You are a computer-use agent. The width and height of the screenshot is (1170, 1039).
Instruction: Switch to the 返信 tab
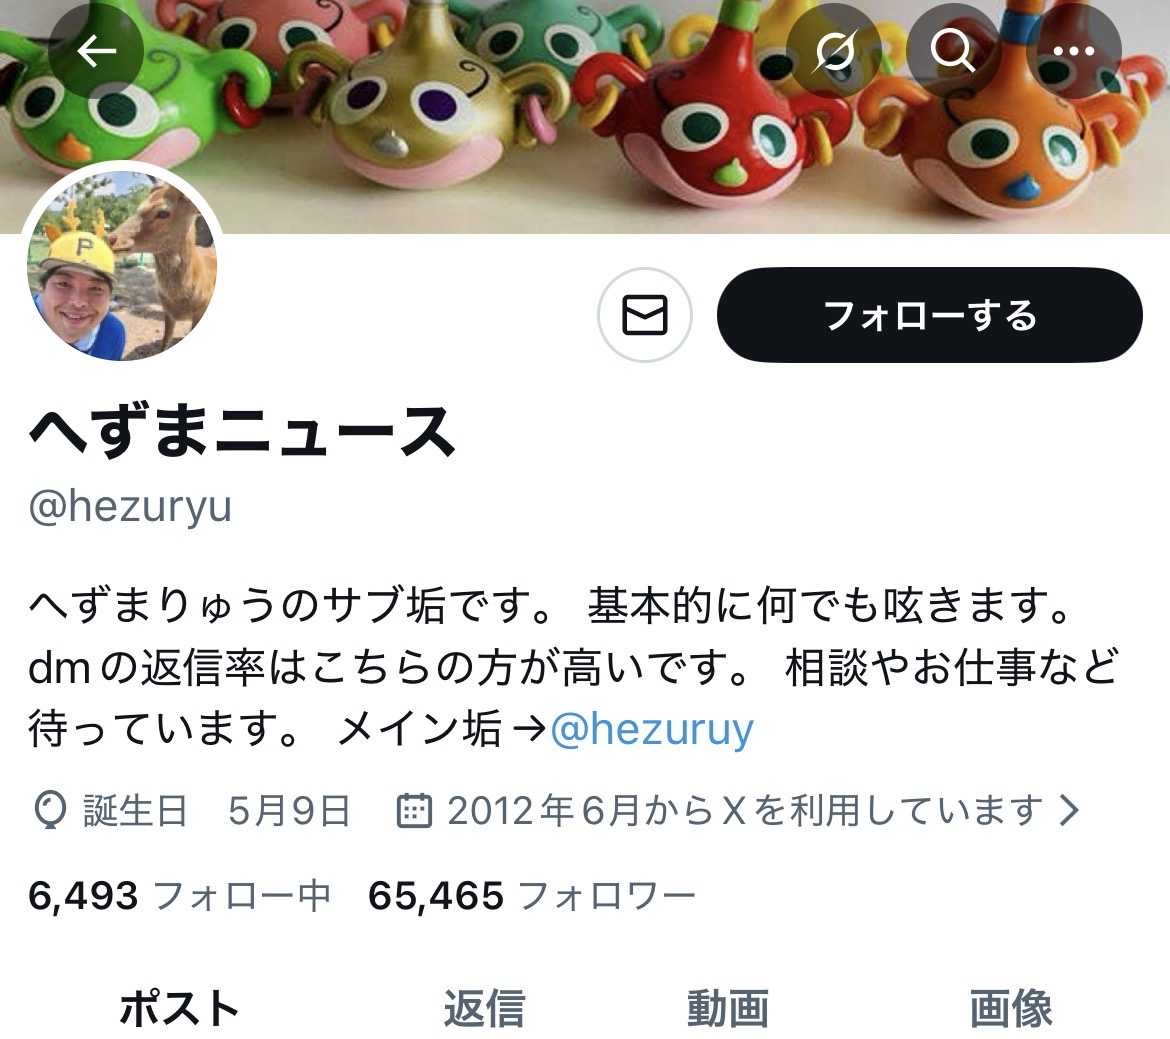(484, 1008)
